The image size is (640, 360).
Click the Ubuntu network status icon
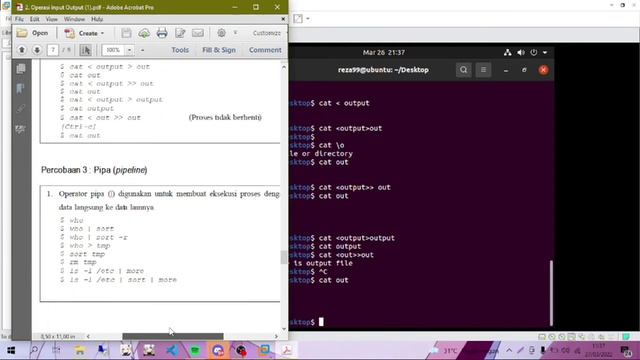pyautogui.click(x=507, y=52)
